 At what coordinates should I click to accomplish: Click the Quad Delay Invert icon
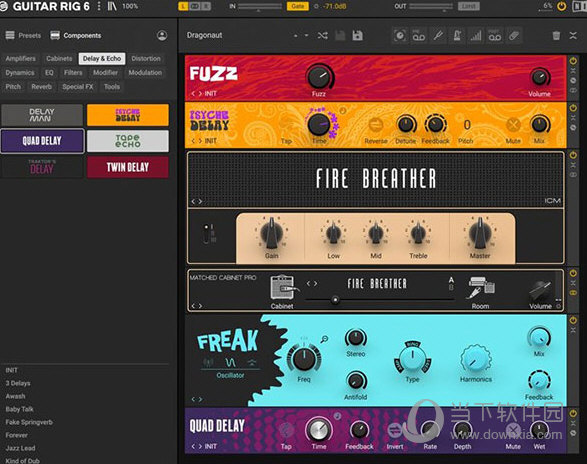click(x=395, y=430)
